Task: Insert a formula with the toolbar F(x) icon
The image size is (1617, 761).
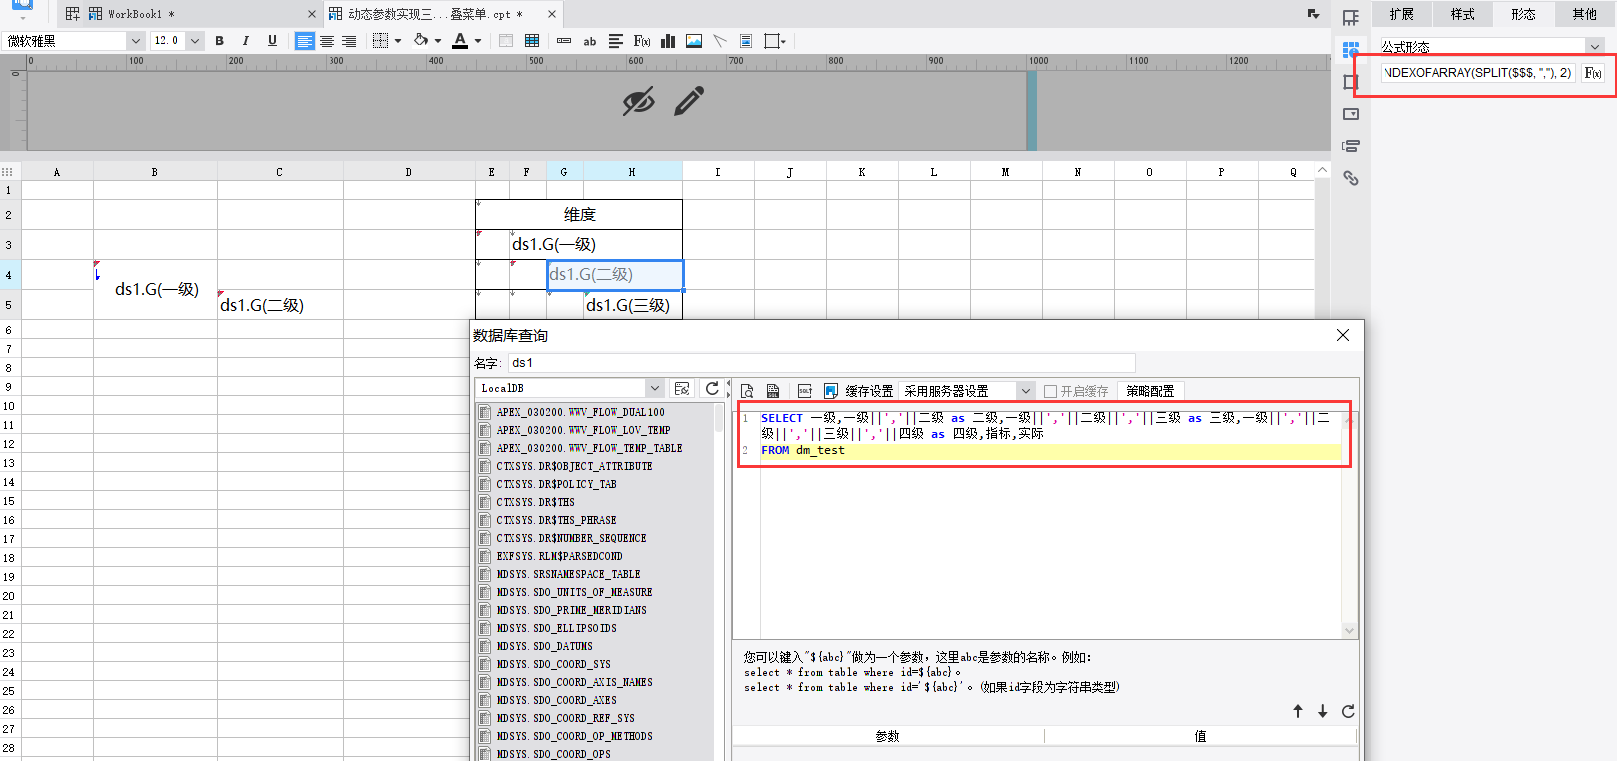Action: (642, 41)
